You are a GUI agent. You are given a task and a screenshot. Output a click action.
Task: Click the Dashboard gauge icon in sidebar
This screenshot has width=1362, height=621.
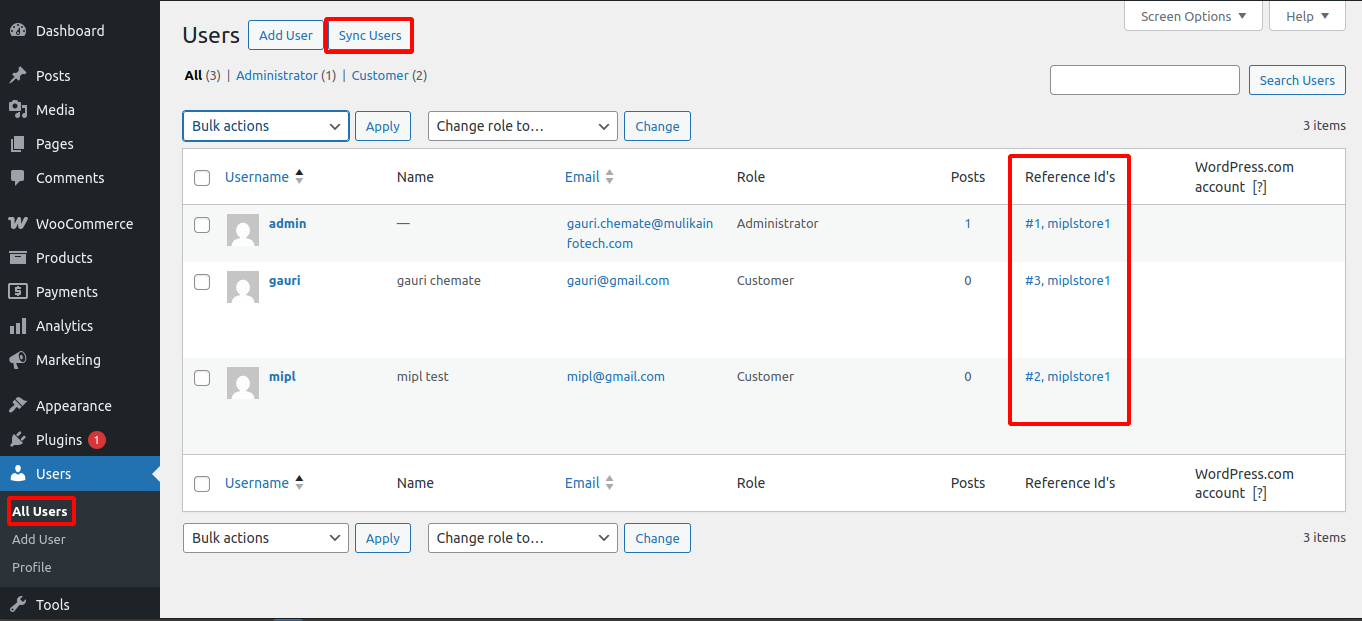[17, 31]
